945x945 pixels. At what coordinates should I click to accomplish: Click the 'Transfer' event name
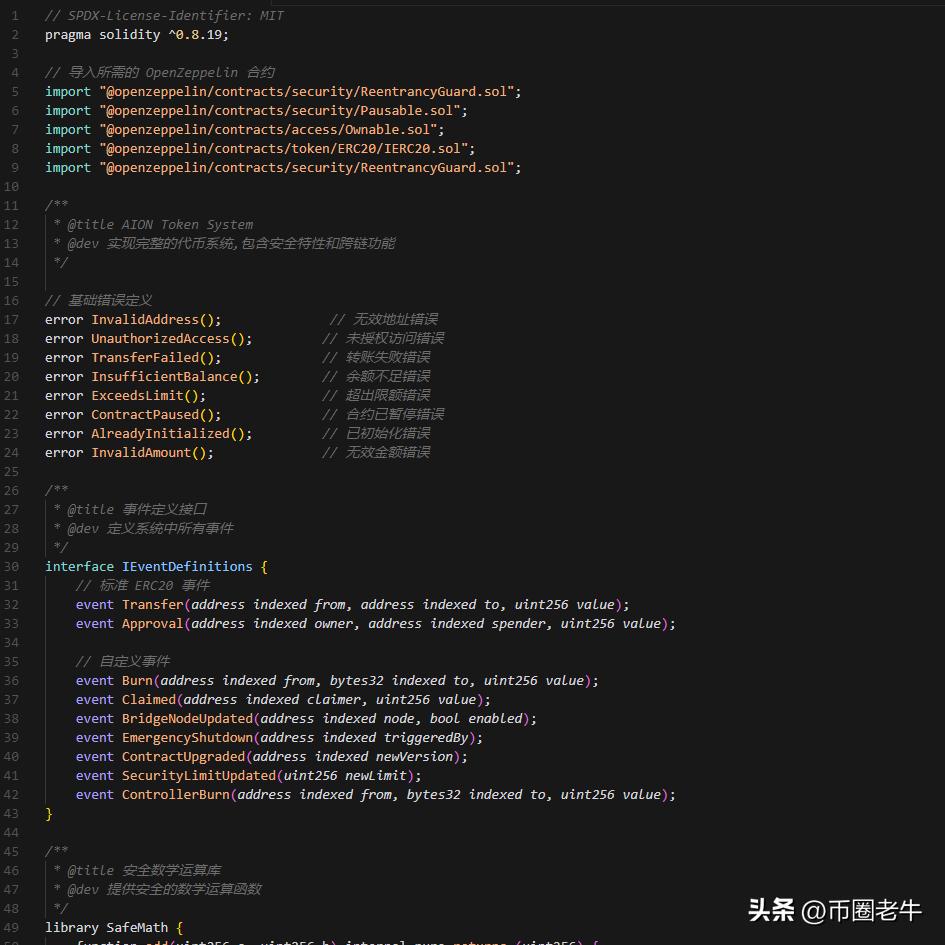pos(153,604)
